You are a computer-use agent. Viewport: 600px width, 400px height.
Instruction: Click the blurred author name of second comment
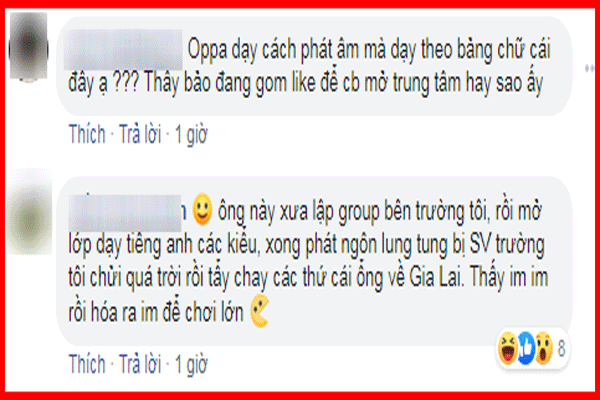coord(125,212)
